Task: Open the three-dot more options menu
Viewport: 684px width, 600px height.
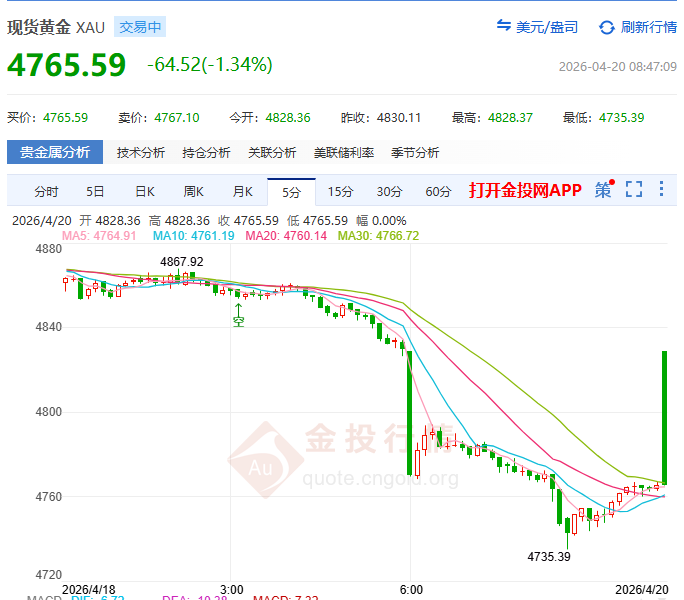Action: [x=662, y=189]
